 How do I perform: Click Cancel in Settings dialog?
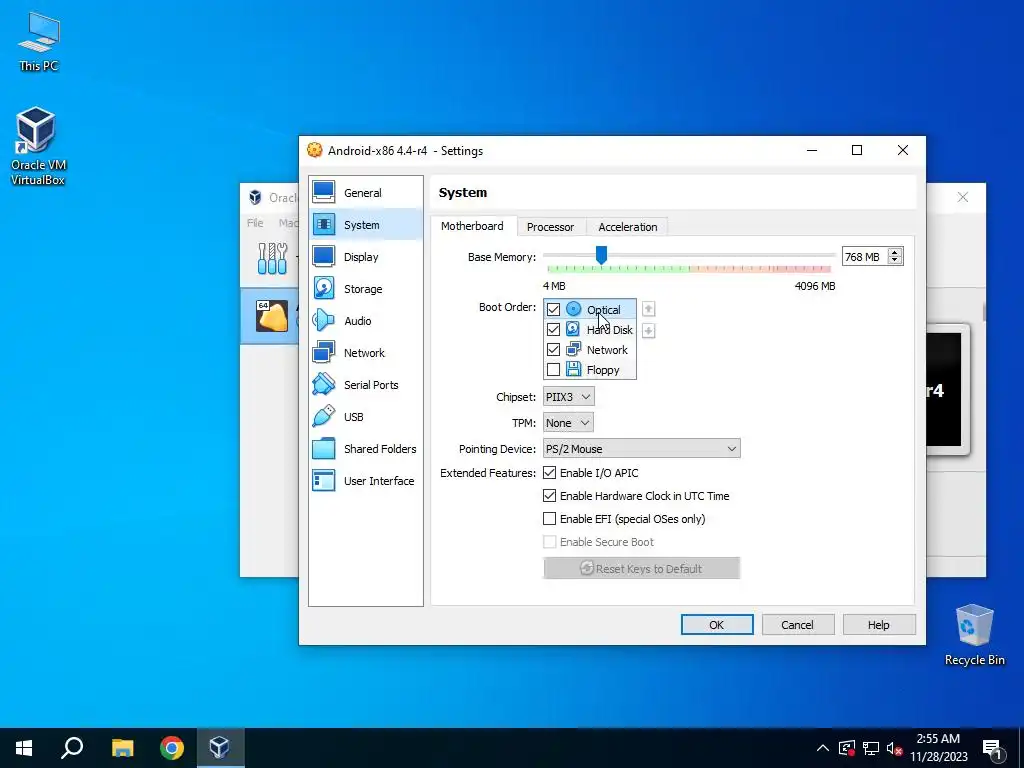pyautogui.click(x=797, y=624)
